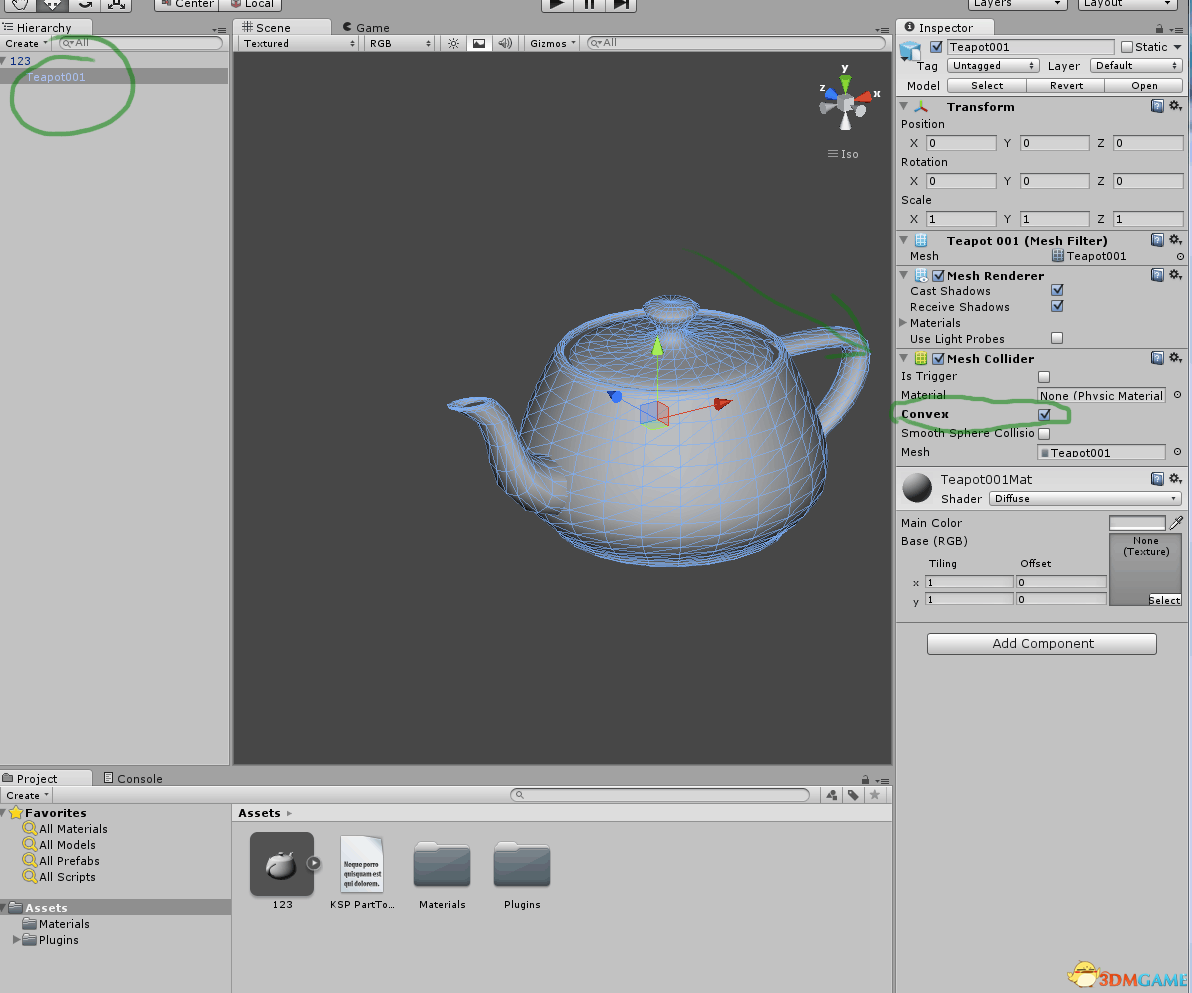This screenshot has width=1192, height=993.
Task: Open the Diffuse shader dropdown
Action: tap(1085, 498)
